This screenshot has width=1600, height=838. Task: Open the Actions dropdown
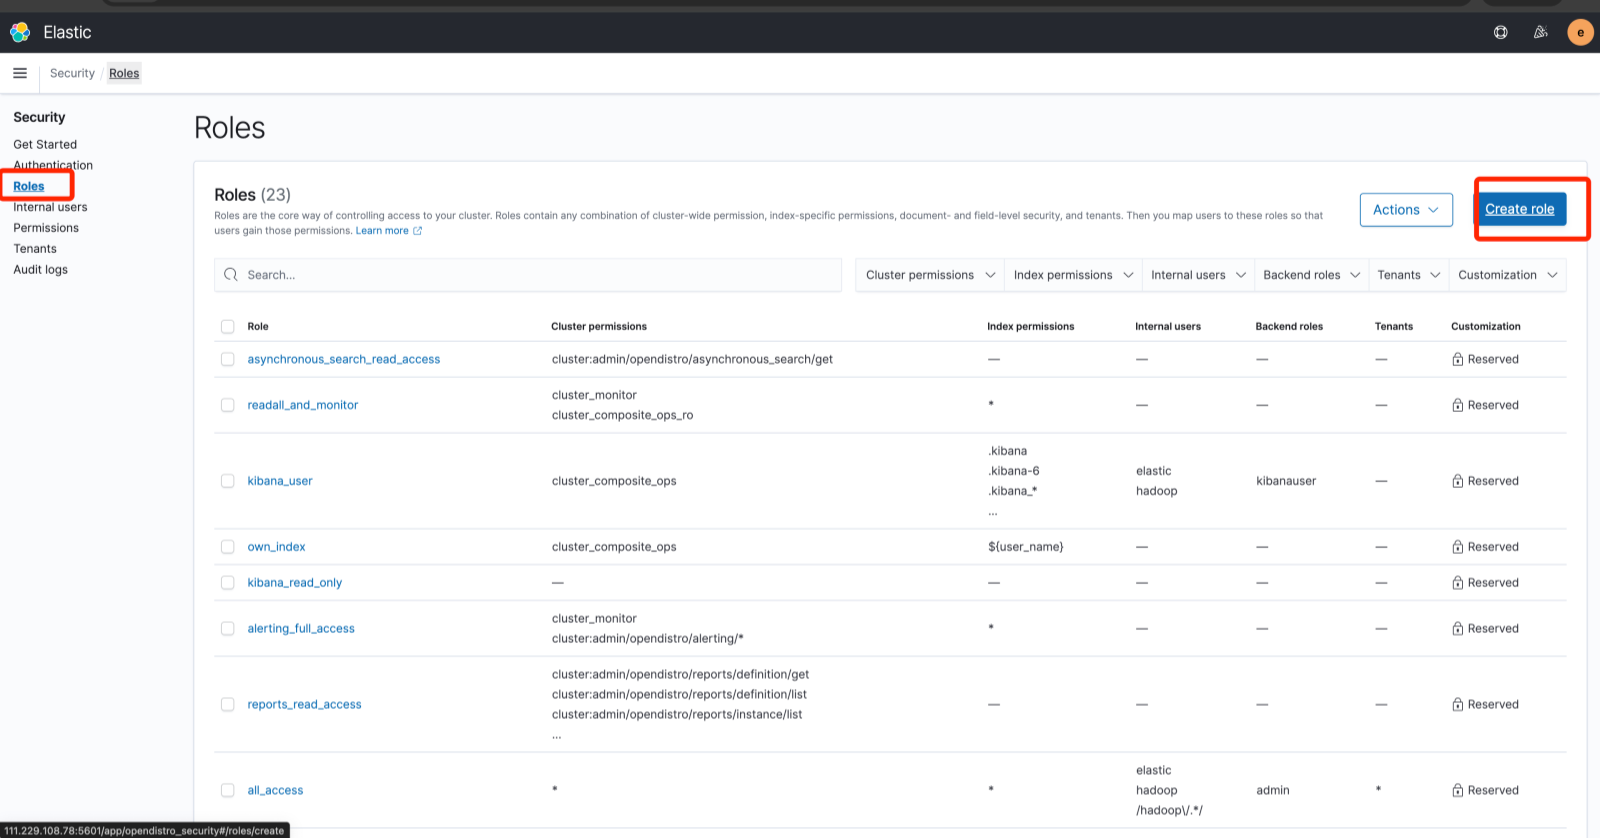coord(1405,210)
